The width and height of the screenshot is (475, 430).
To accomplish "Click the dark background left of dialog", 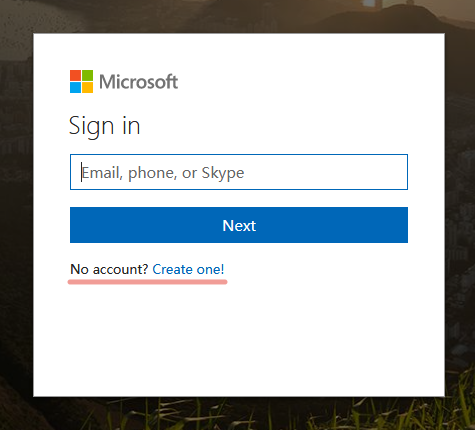I will pos(16,215).
